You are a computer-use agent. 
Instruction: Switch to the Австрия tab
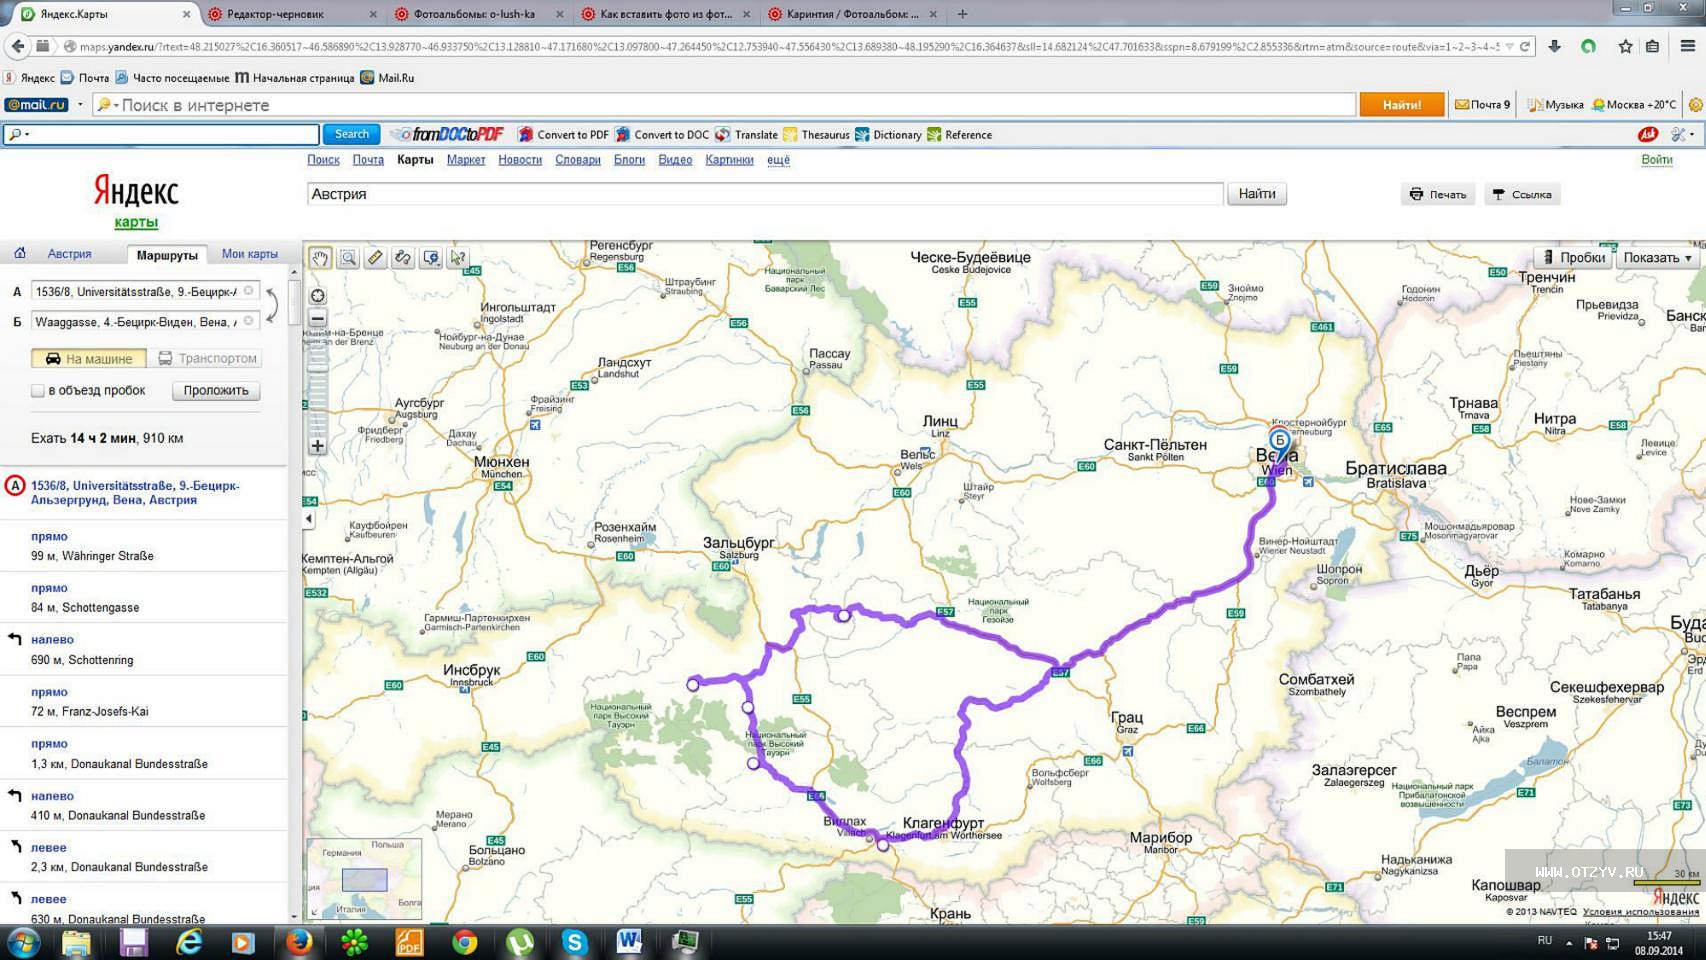click(x=69, y=254)
